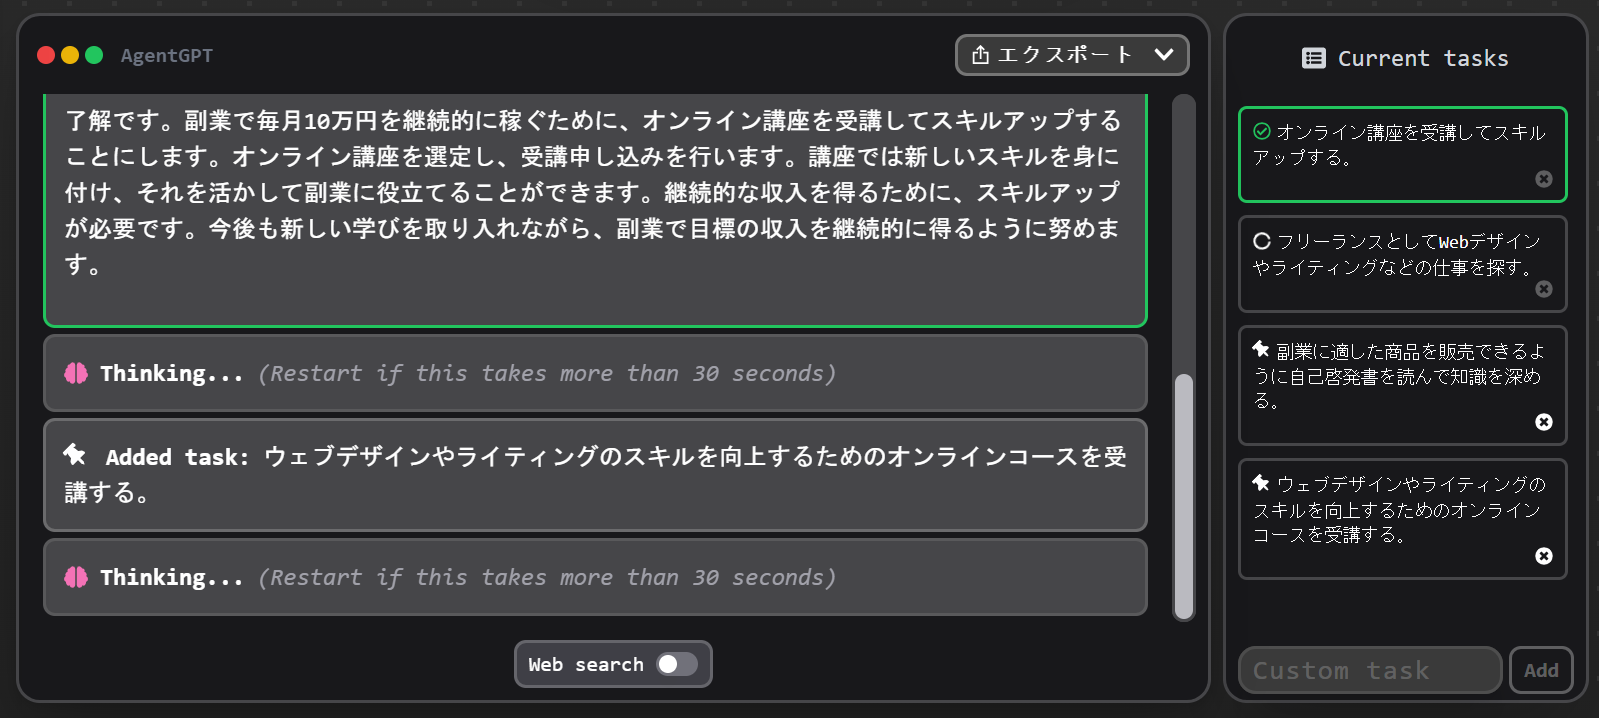This screenshot has width=1599, height=718.
Task: Click the Add button for custom task
Action: (x=1541, y=670)
